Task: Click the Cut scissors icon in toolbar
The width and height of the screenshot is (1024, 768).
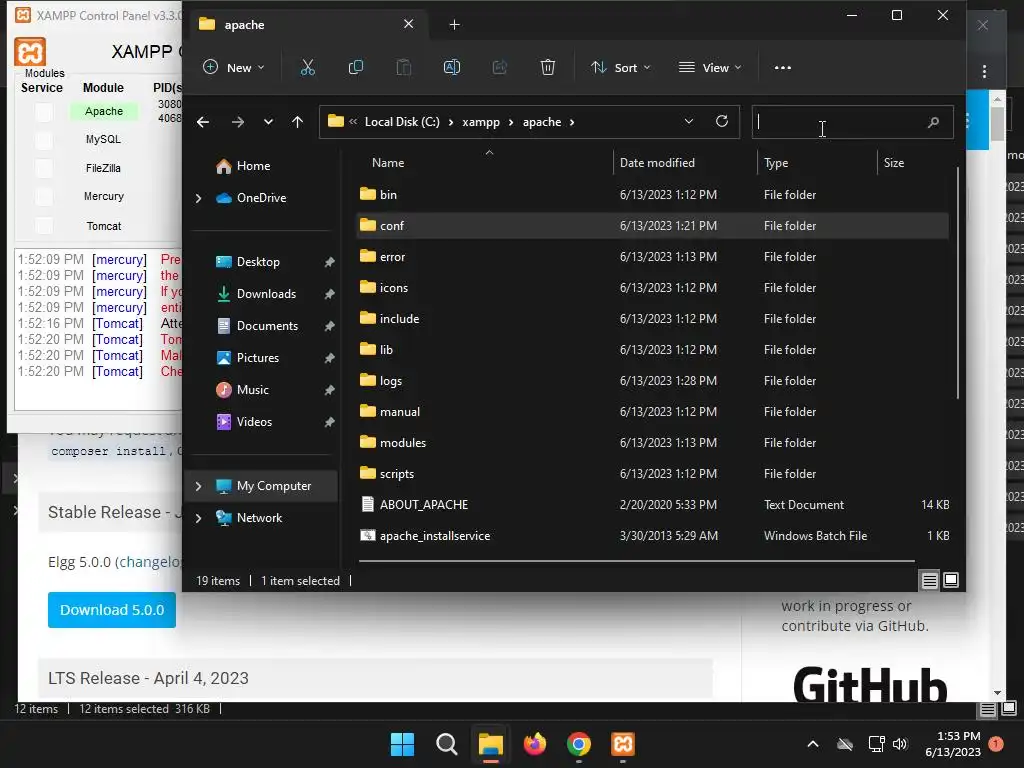Action: 308,67
